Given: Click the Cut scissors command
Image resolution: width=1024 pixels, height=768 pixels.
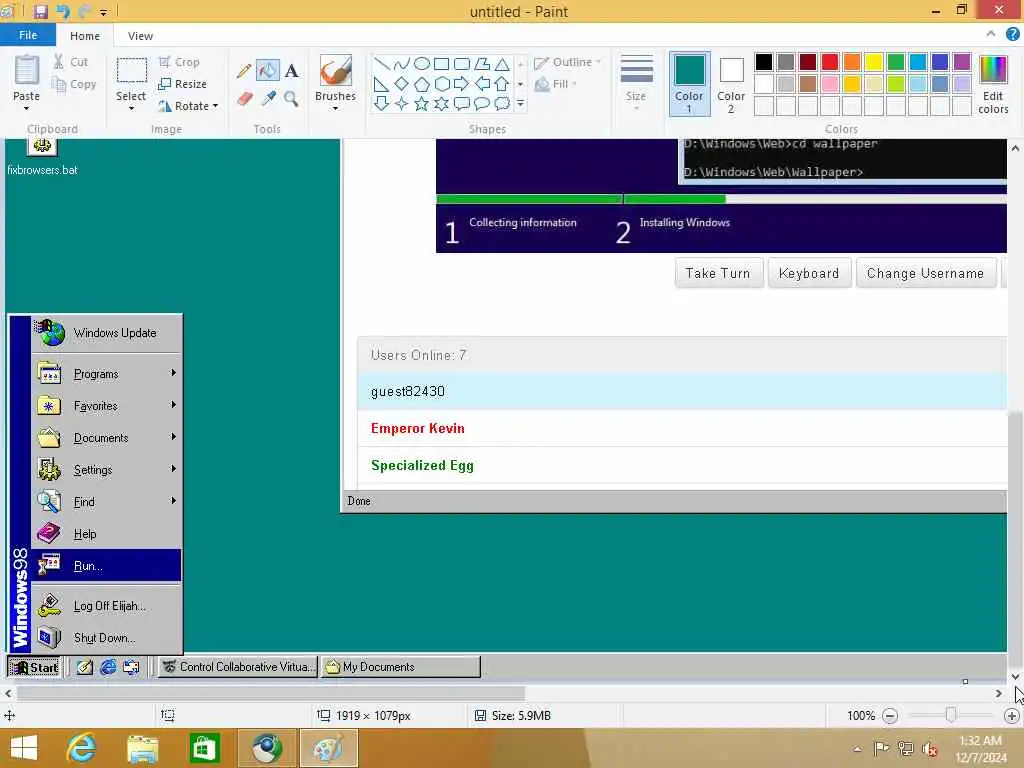Looking at the screenshot, I should click(x=71, y=62).
